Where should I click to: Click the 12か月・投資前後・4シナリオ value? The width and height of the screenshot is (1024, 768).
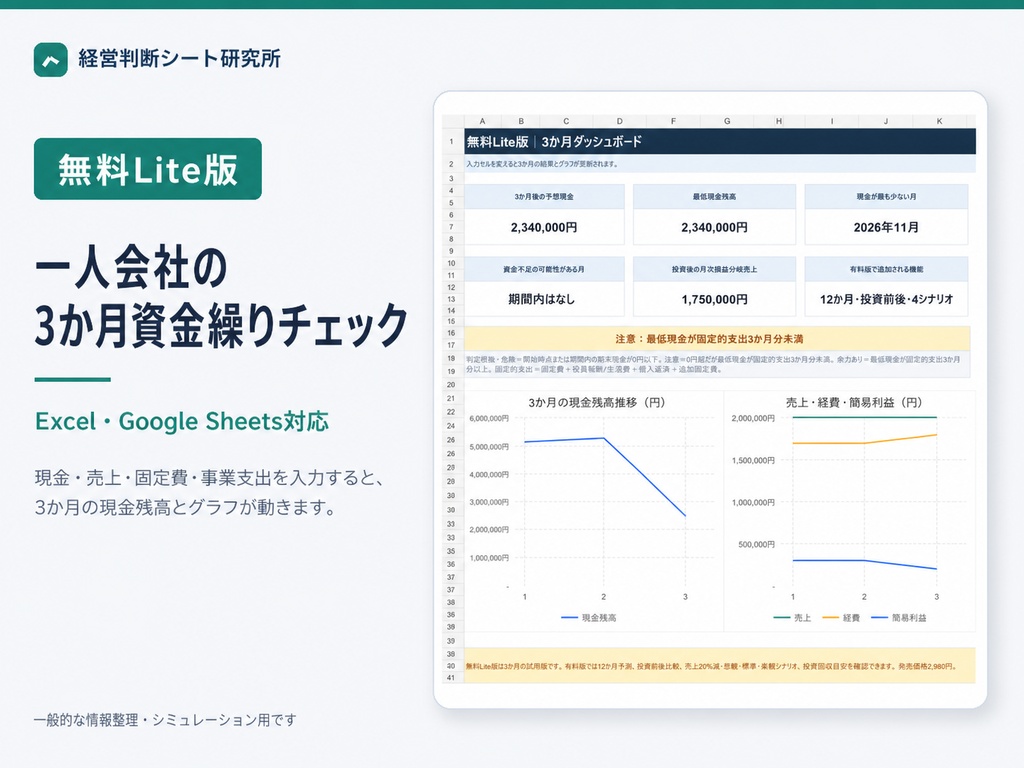pyautogui.click(x=886, y=299)
